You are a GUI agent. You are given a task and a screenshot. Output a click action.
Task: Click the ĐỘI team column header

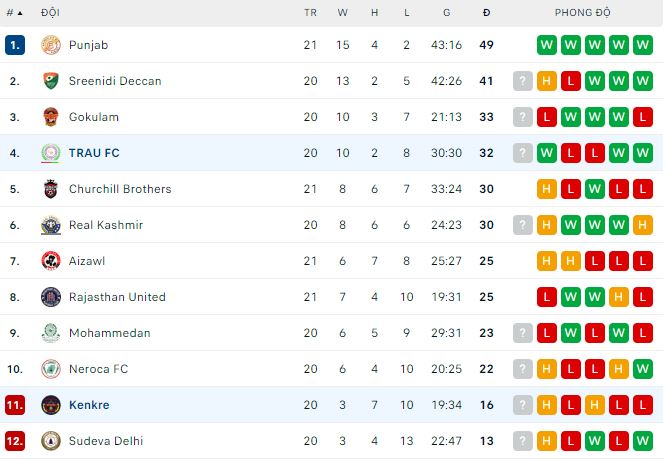pyautogui.click(x=50, y=13)
